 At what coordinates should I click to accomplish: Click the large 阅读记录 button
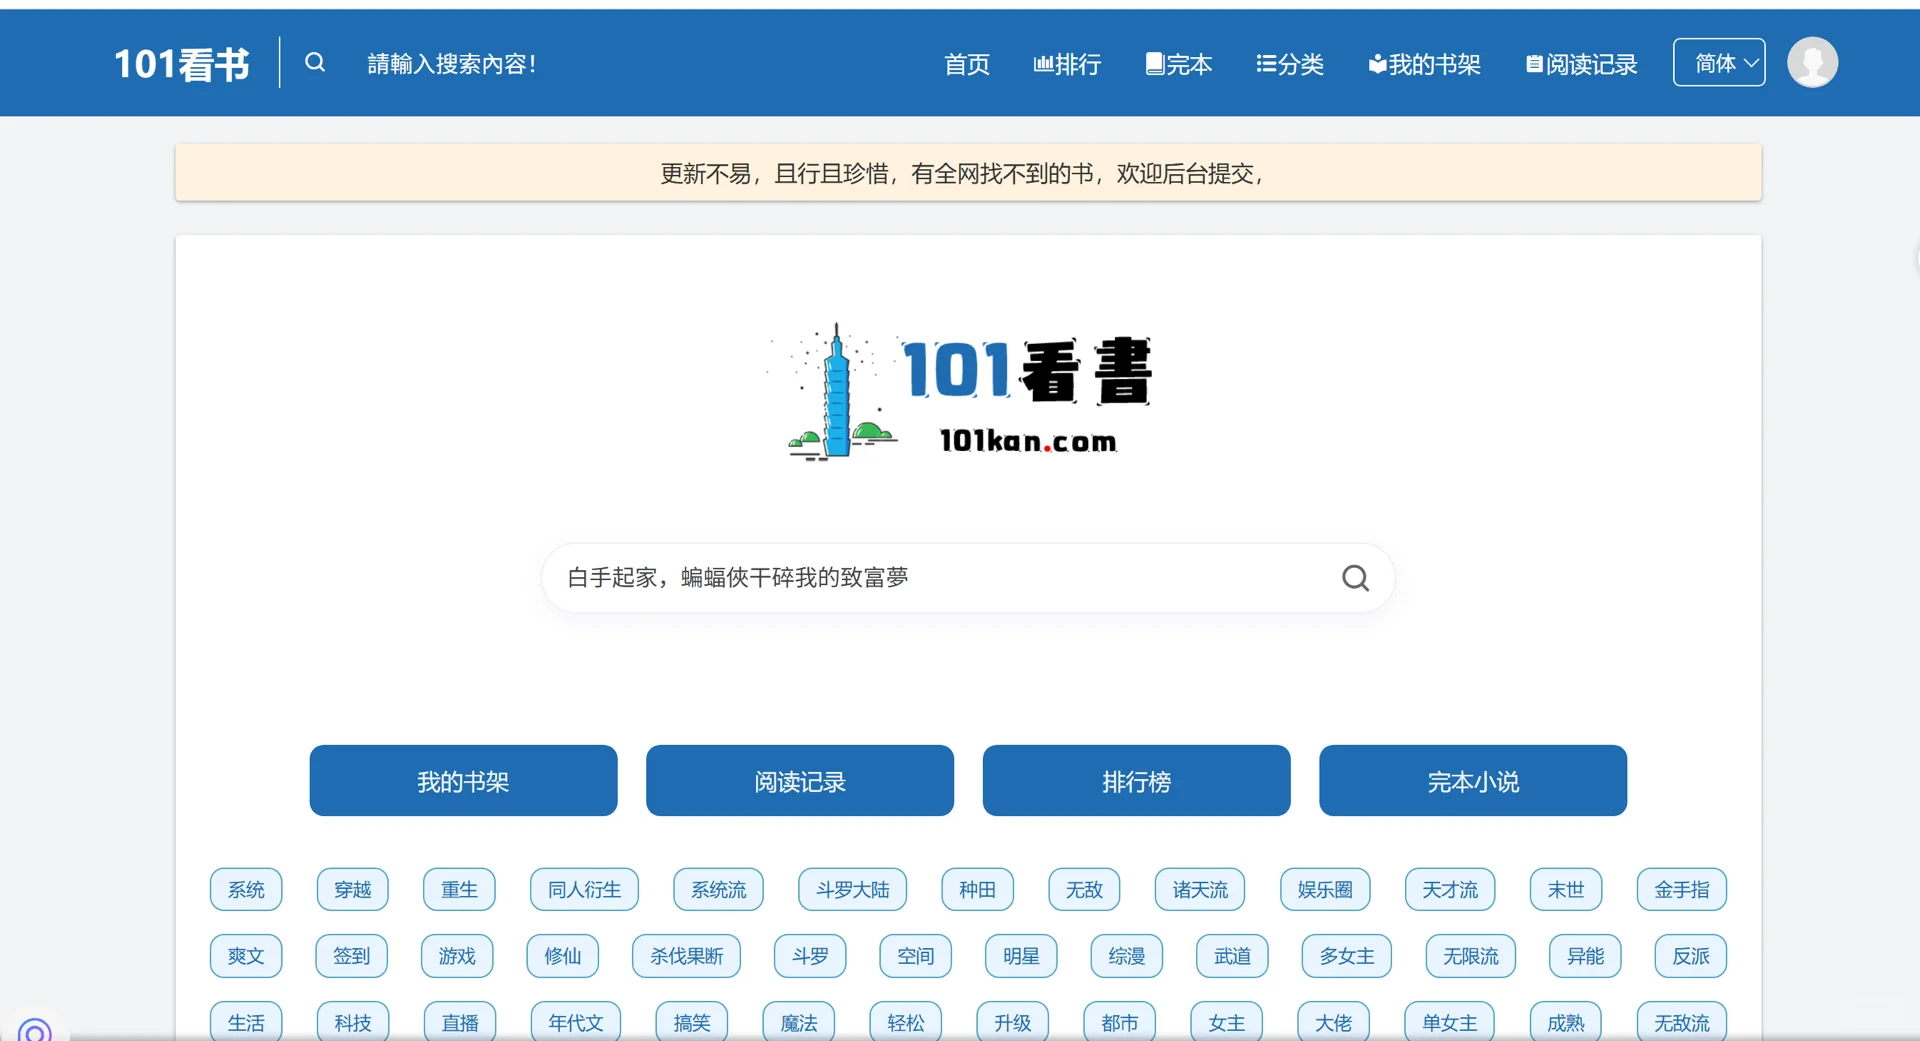pyautogui.click(x=800, y=781)
